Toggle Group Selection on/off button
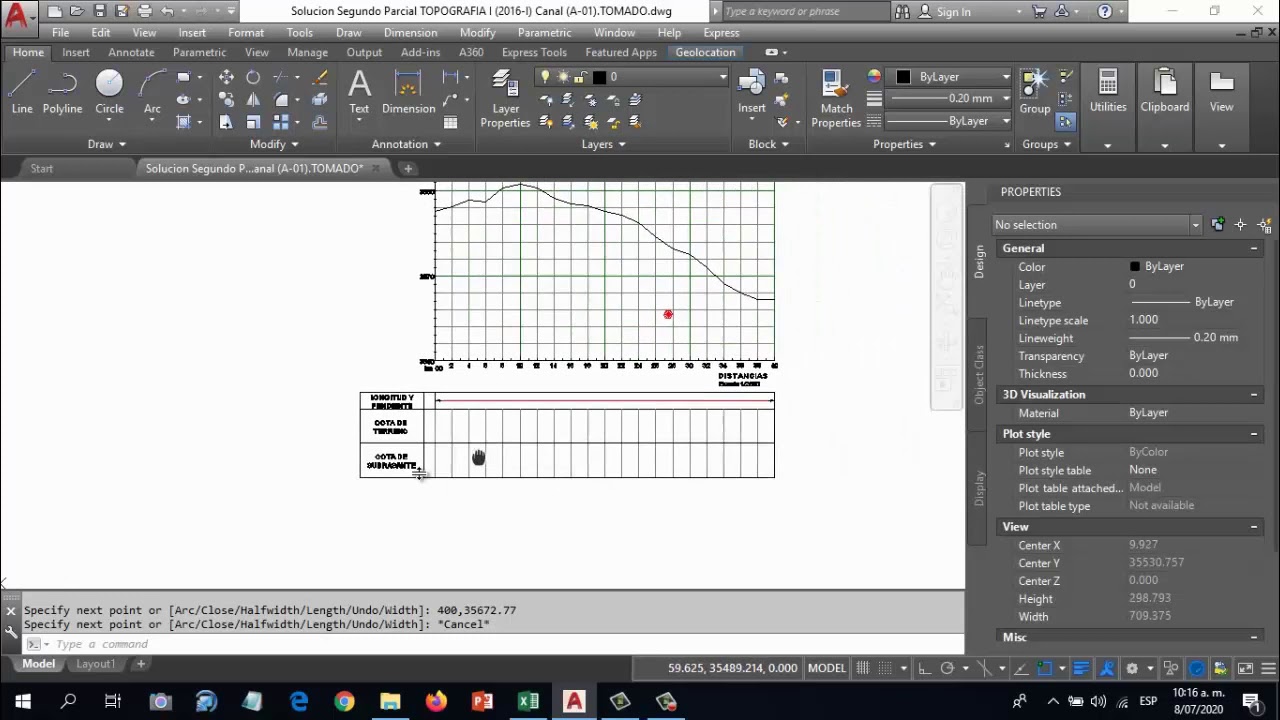1280x720 pixels. 1065,121
